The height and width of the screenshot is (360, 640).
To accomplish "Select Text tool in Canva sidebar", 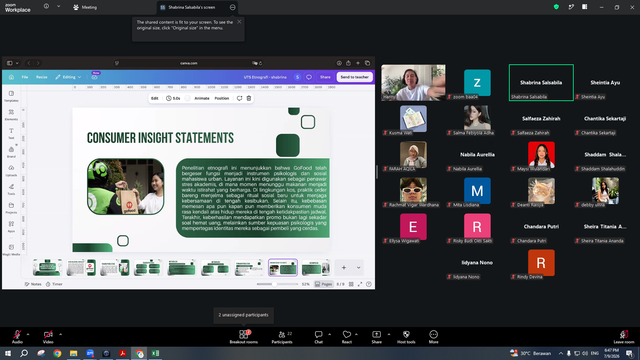I will (11, 133).
